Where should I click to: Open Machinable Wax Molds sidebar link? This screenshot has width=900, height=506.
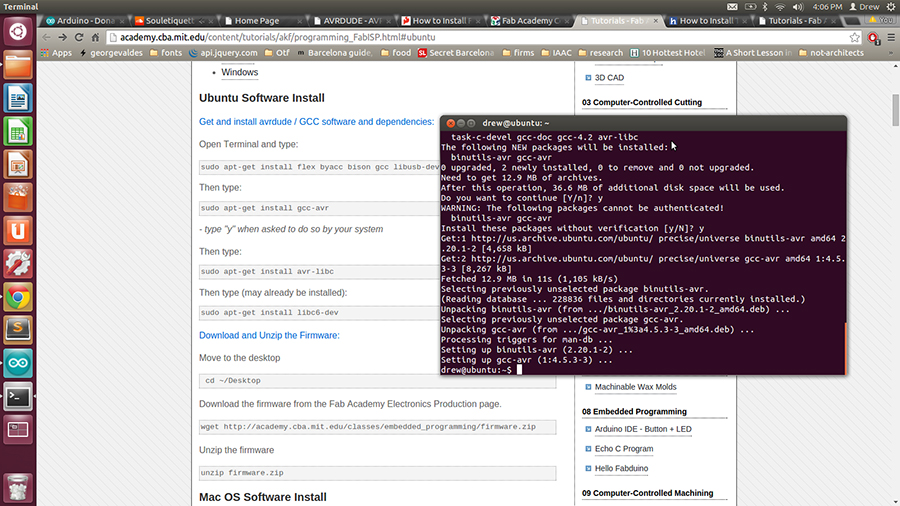click(635, 387)
